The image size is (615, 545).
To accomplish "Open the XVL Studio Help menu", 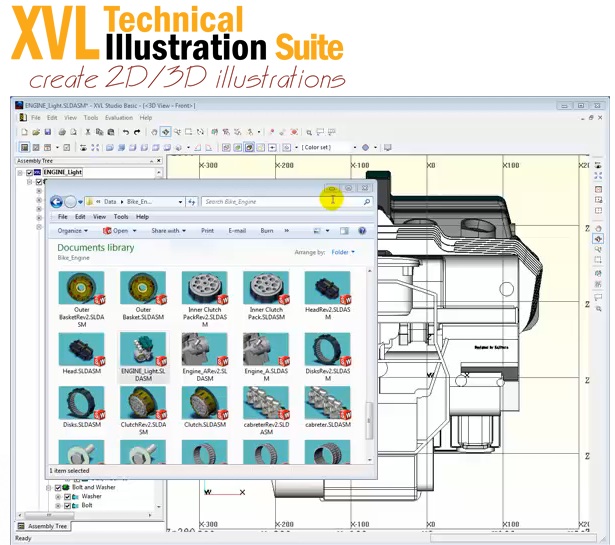I will pyautogui.click(x=146, y=118).
